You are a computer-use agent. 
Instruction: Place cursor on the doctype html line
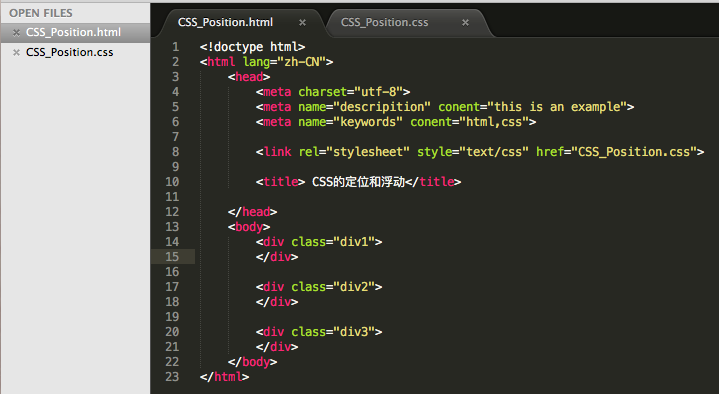253,47
